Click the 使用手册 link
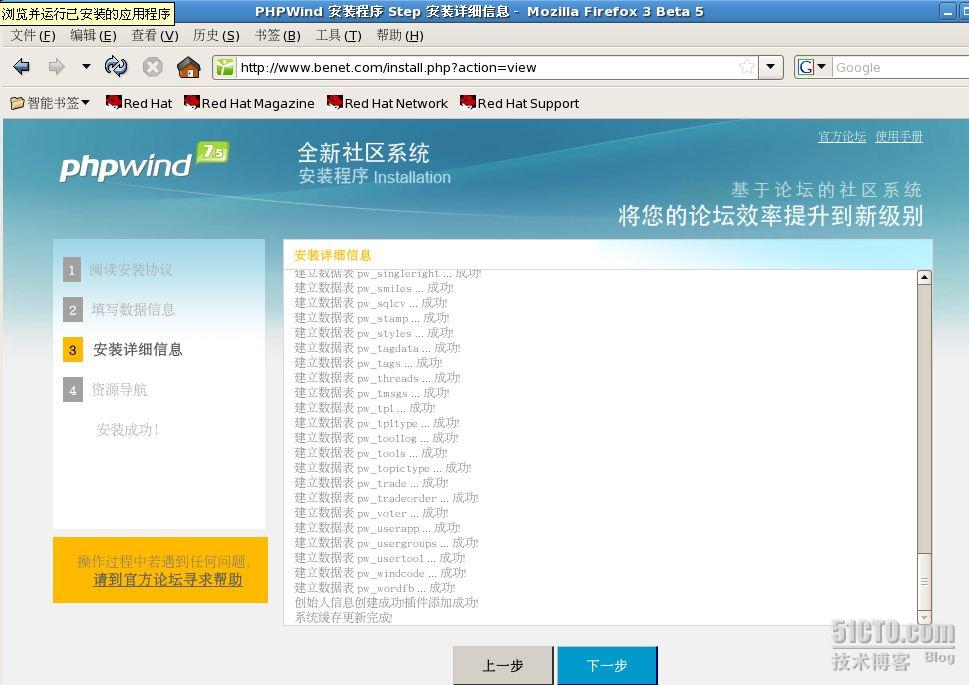This screenshot has width=969, height=685. (x=899, y=137)
